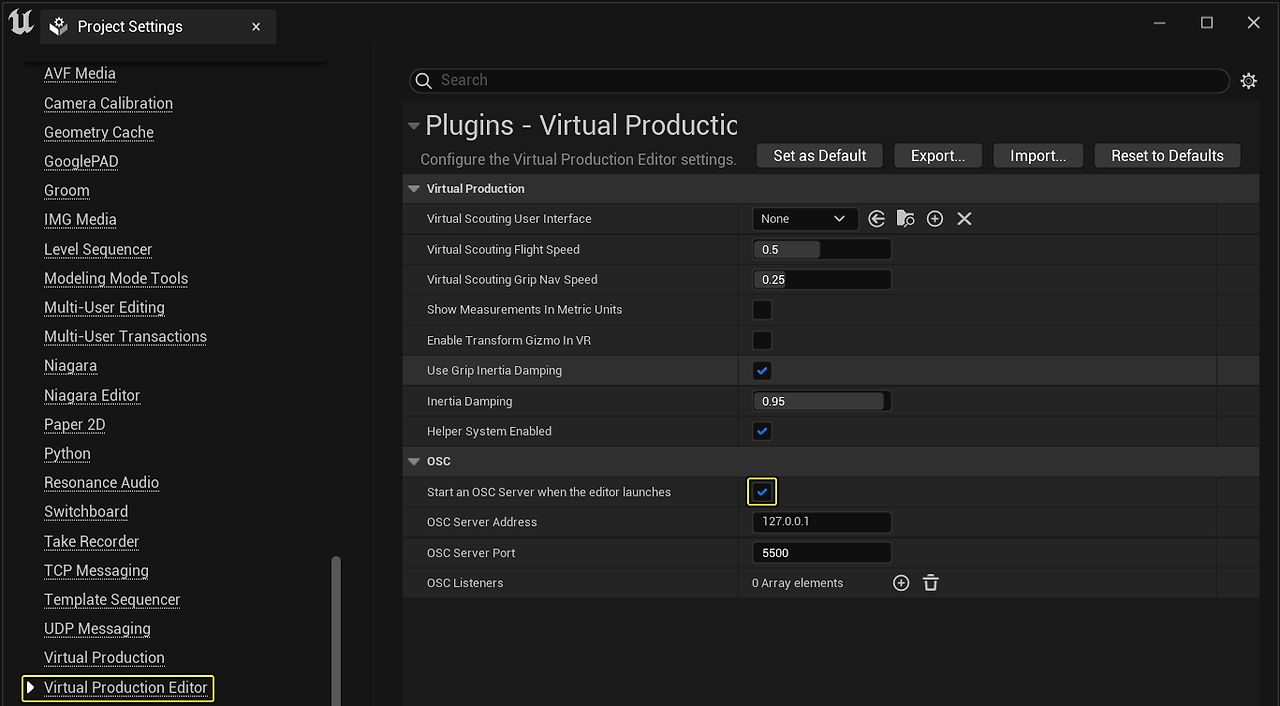Screen dimensions: 1280x706
Task: Maximize the Project Settings window
Action: pos(1207,23)
